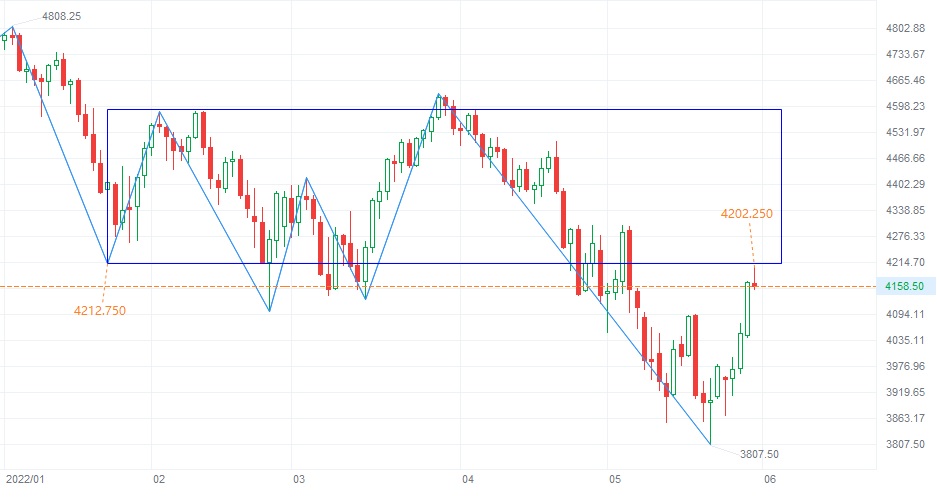Click the highlighted 4158.50 current price tag
The width and height of the screenshot is (937, 499).
click(903, 287)
